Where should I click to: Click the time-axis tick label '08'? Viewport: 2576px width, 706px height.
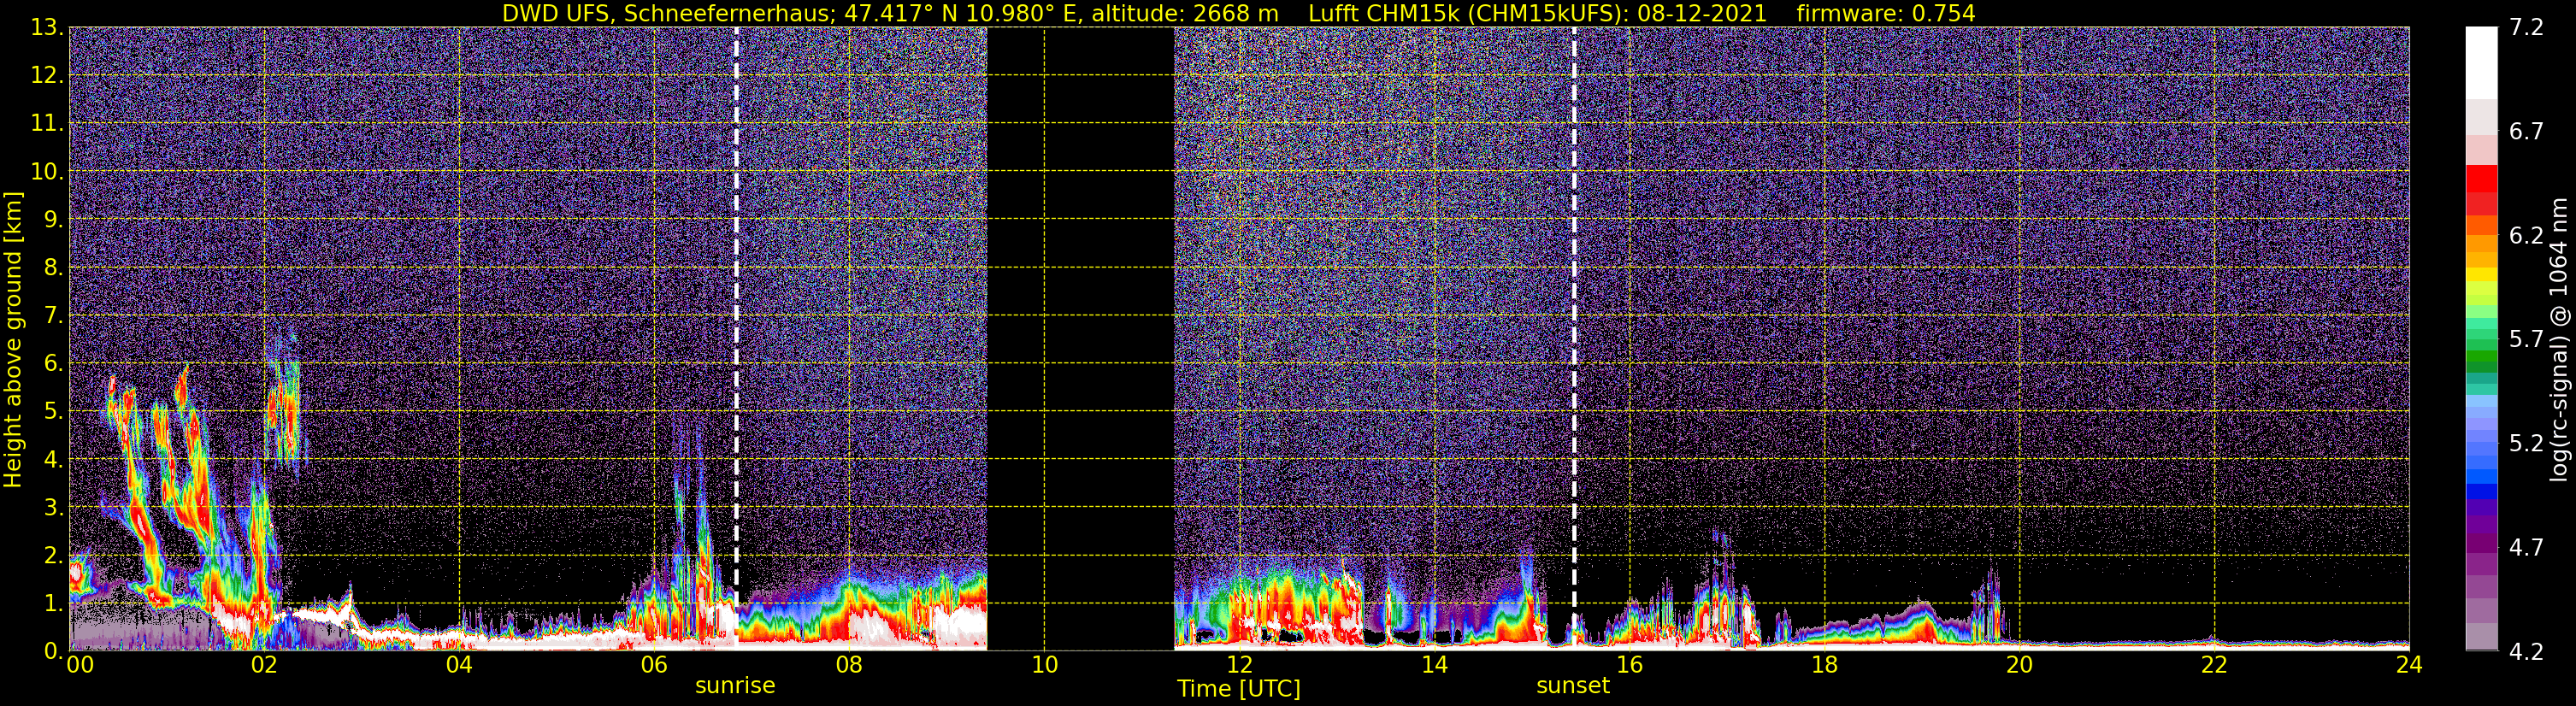(849, 665)
